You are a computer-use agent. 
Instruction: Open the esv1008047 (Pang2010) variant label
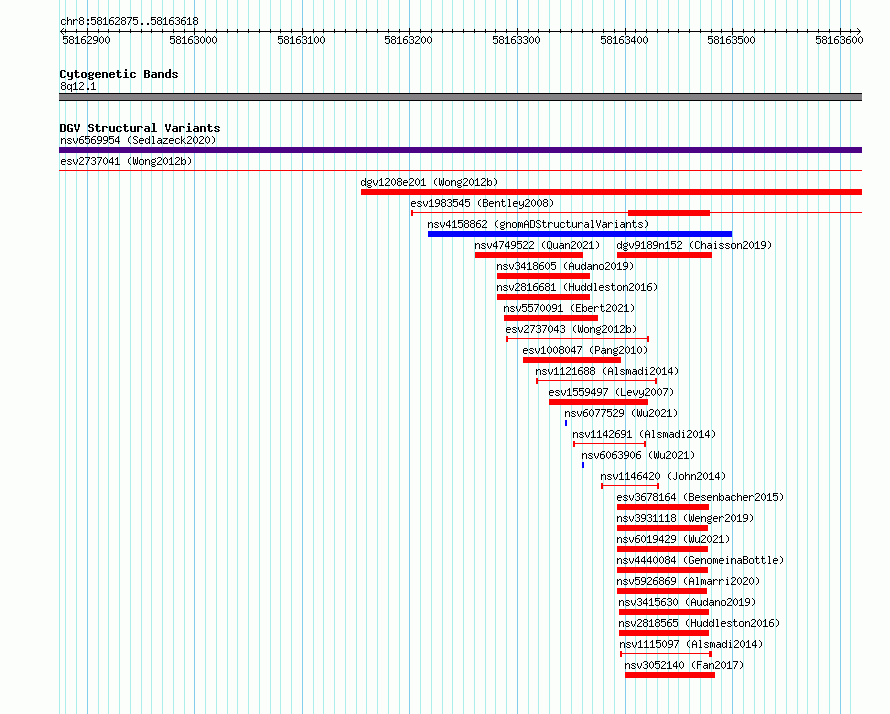[x=585, y=350]
